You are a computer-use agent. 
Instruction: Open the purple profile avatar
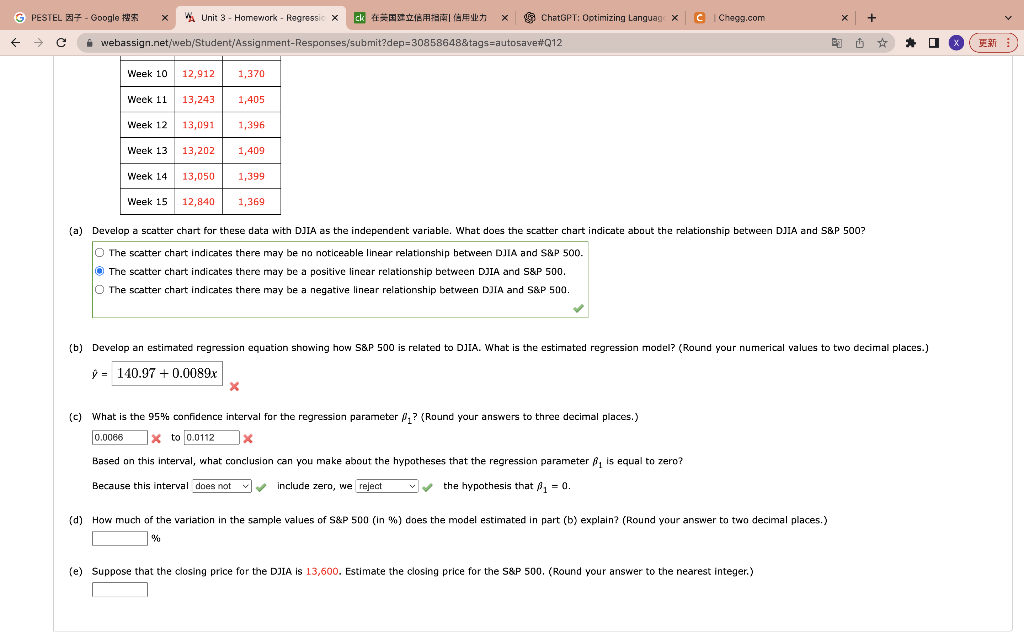point(956,43)
